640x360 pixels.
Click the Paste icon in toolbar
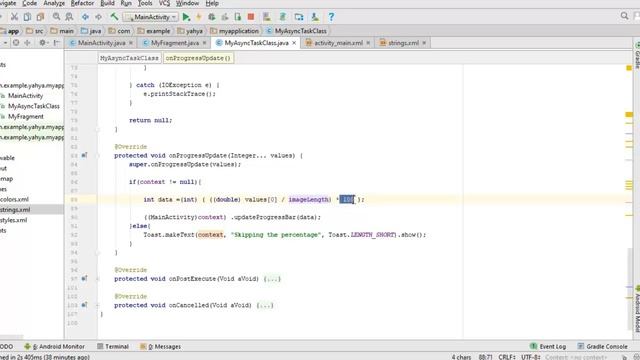coord(40,17)
